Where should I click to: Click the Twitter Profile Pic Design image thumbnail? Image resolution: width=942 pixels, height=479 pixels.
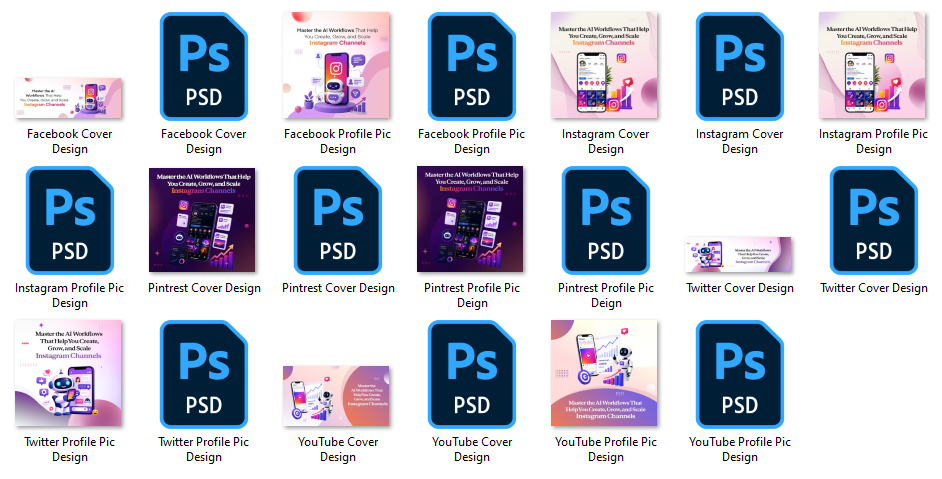pyautogui.click(x=68, y=373)
